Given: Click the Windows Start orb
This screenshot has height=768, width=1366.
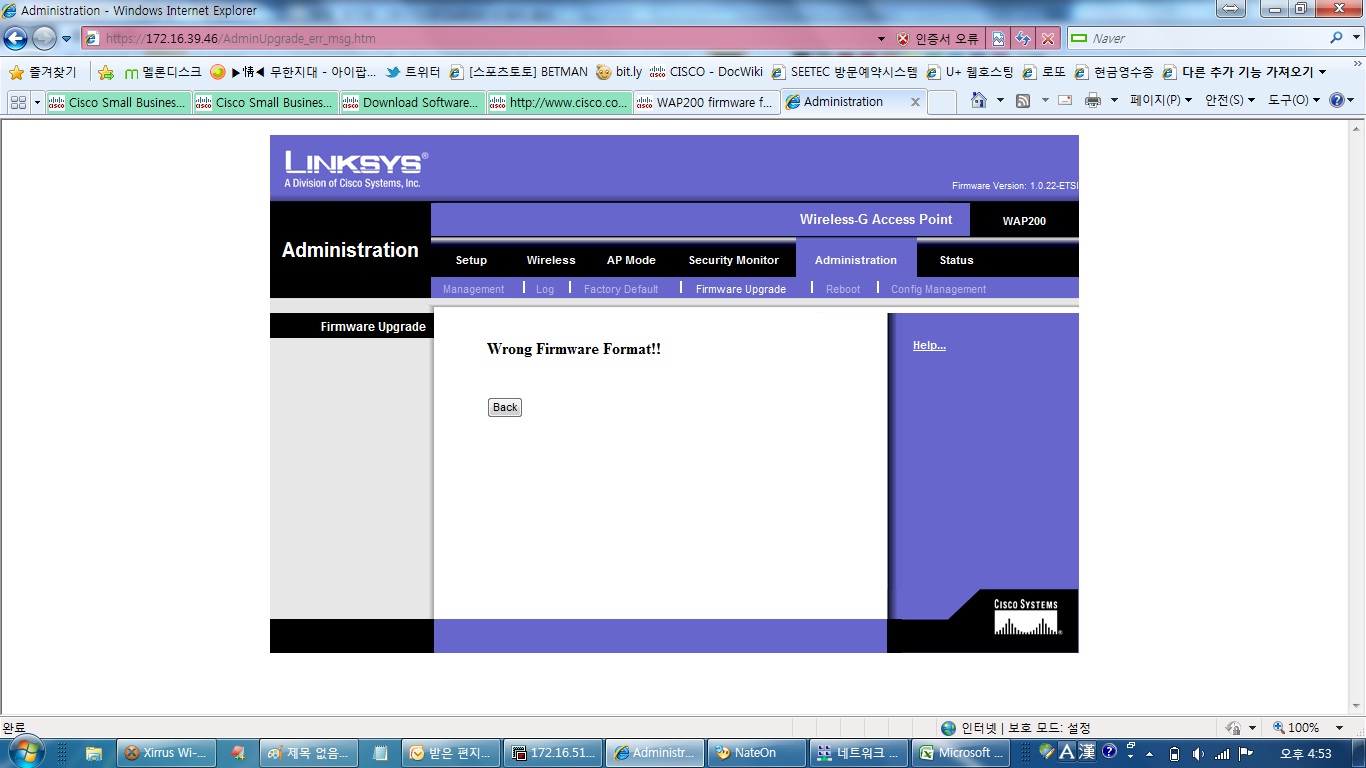Looking at the screenshot, I should pos(25,752).
